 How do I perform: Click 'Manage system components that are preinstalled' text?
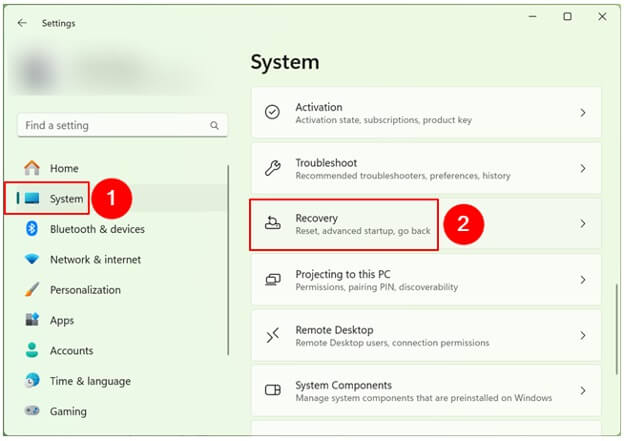click(x=423, y=398)
